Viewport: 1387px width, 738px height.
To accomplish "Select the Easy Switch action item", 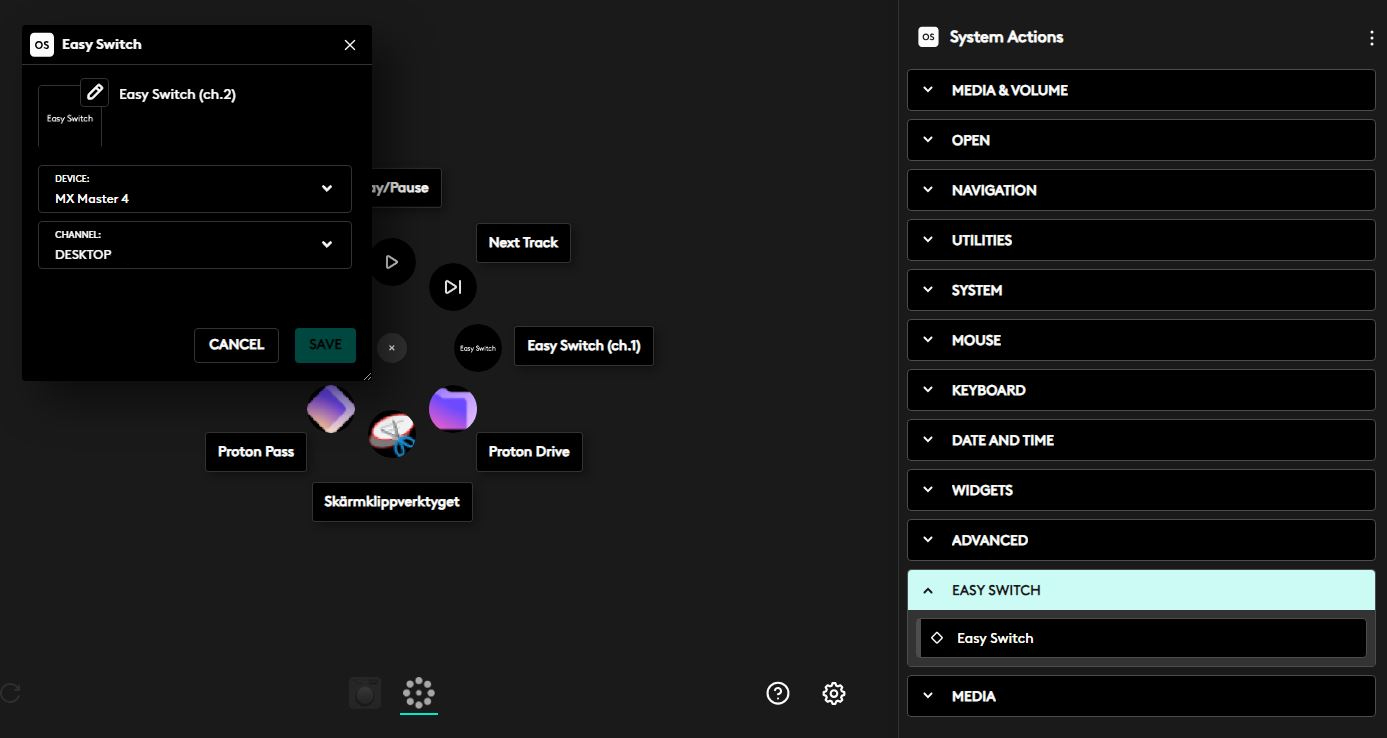I will (1141, 638).
